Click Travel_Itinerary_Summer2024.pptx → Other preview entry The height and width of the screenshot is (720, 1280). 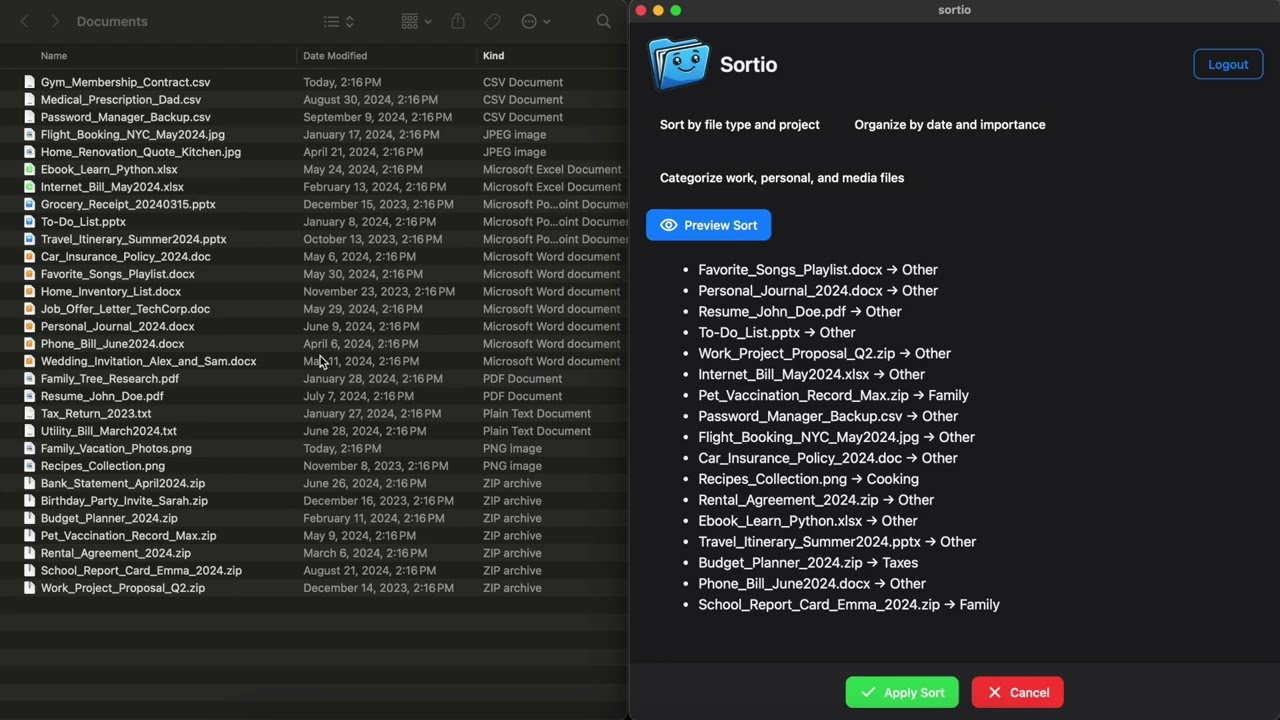(837, 542)
